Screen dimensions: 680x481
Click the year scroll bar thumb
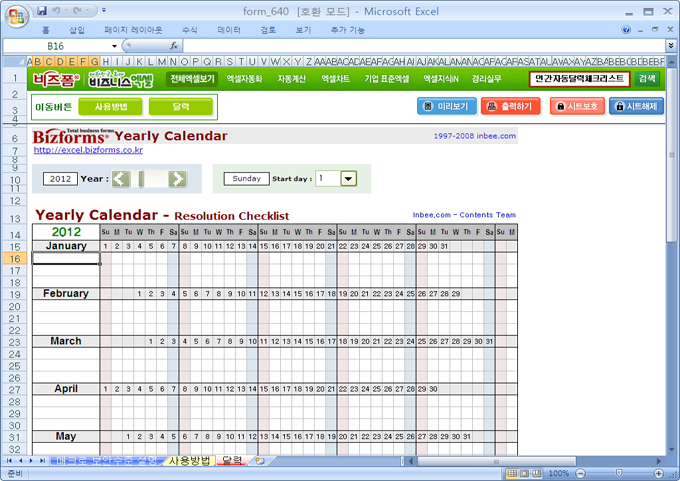coord(141,179)
